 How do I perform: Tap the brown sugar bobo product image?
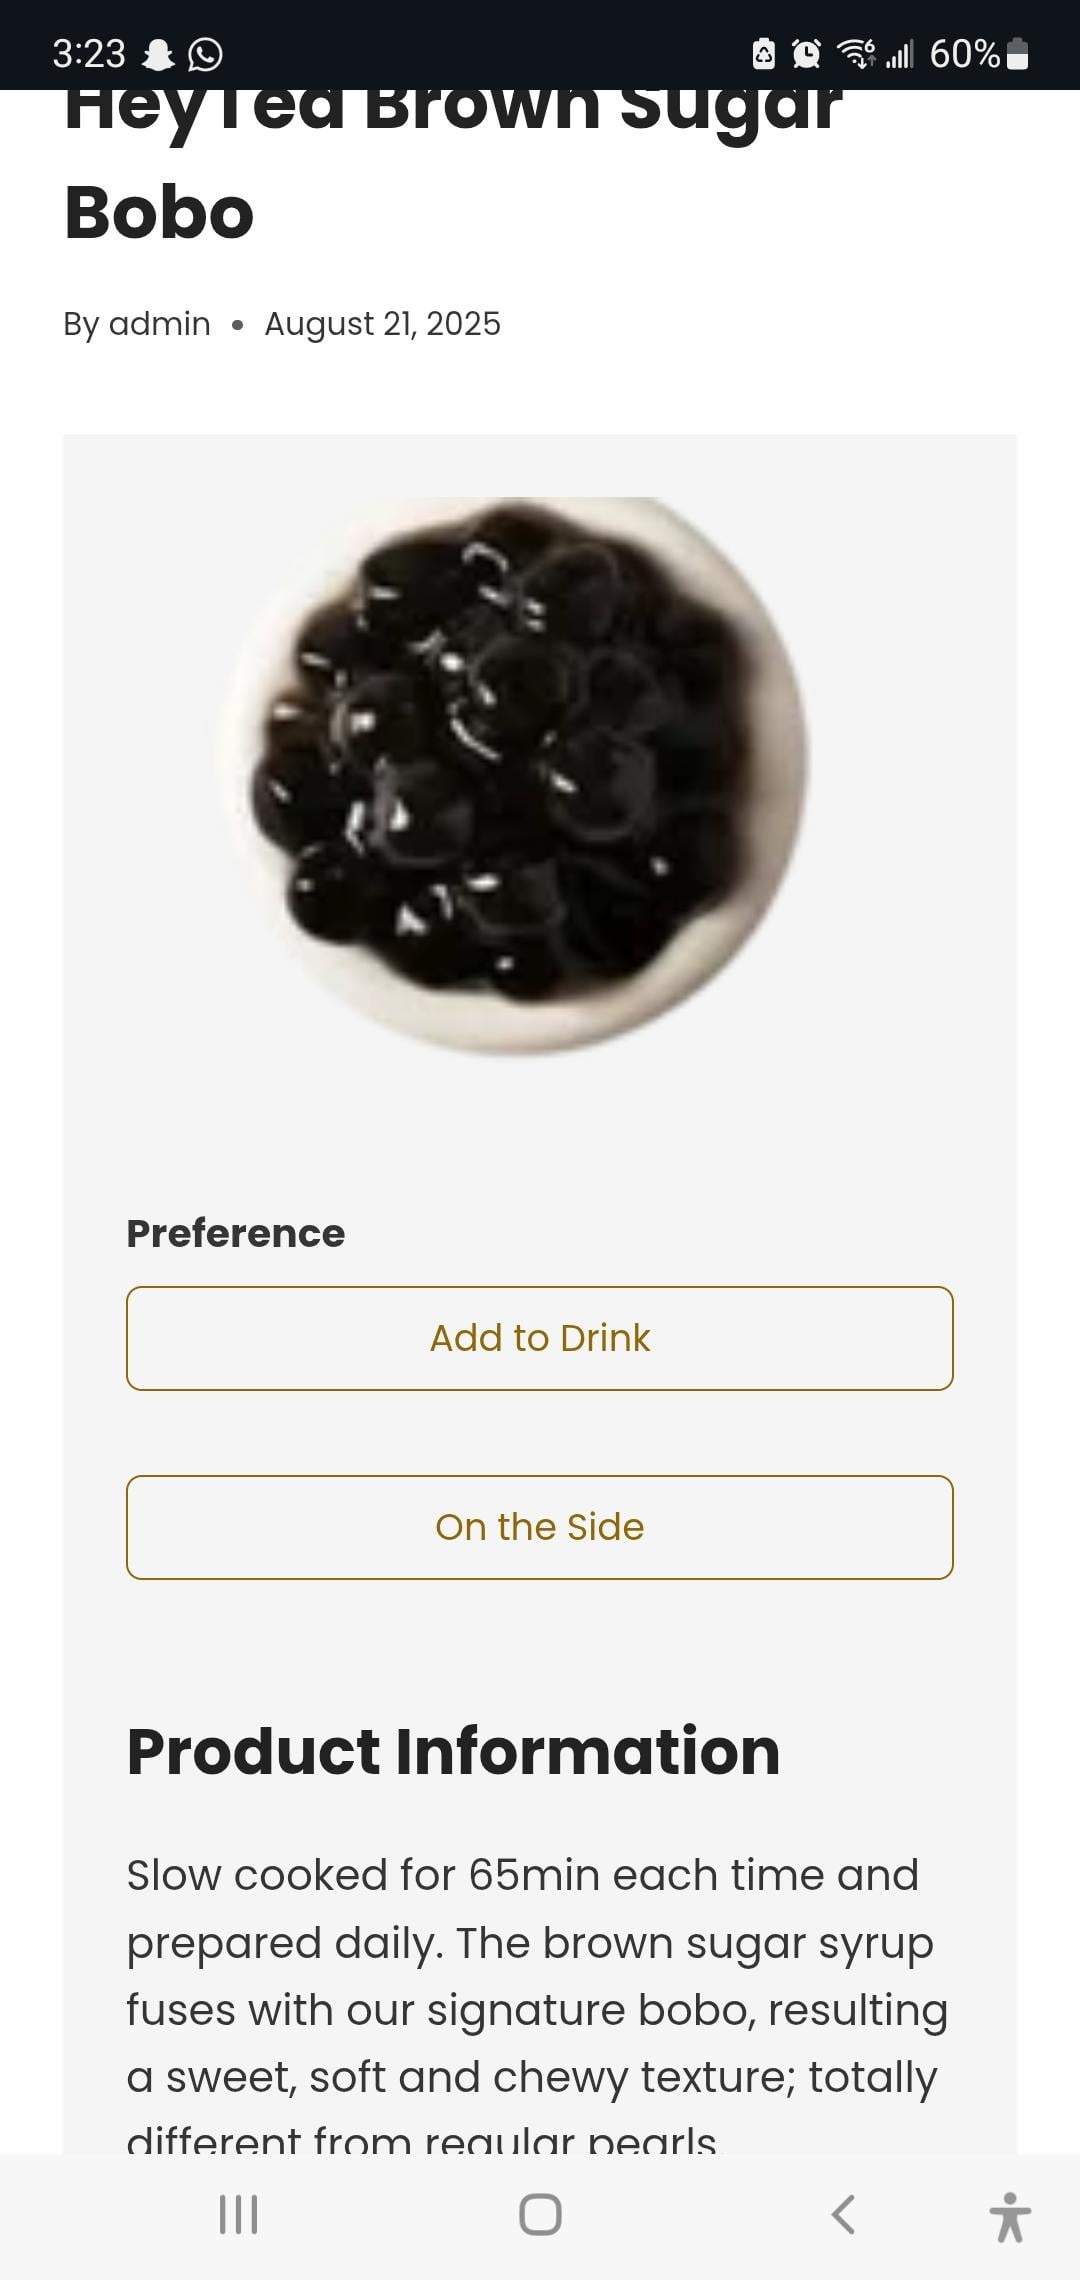(x=514, y=774)
